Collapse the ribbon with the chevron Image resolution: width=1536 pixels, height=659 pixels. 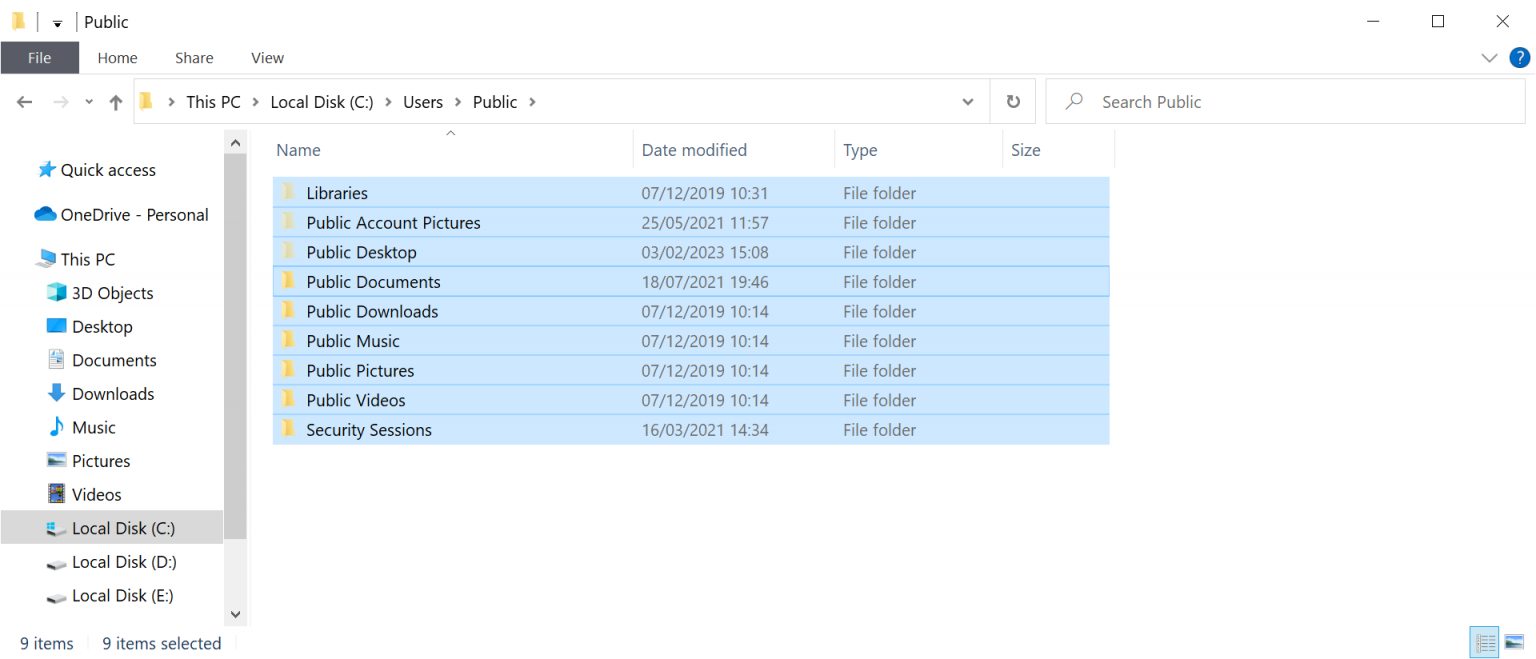click(1489, 57)
